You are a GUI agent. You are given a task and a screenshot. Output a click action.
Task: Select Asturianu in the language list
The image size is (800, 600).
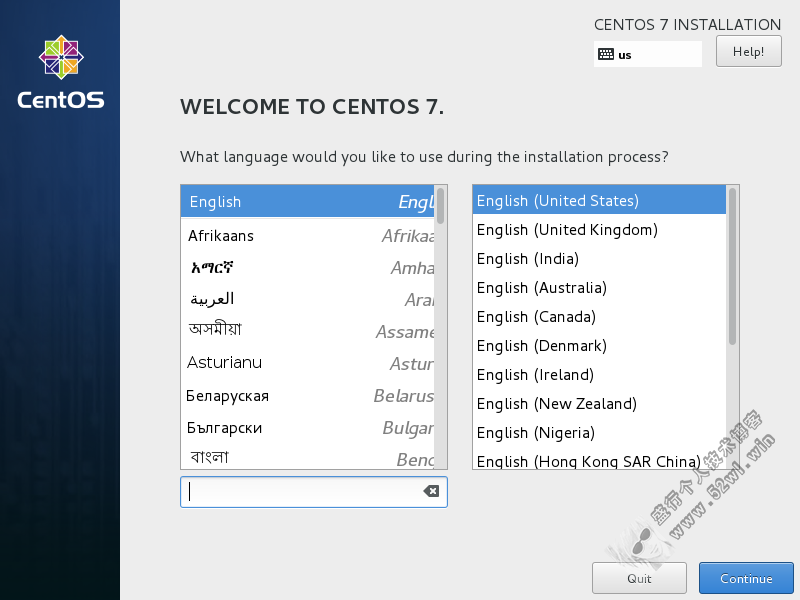pyautogui.click(x=308, y=363)
